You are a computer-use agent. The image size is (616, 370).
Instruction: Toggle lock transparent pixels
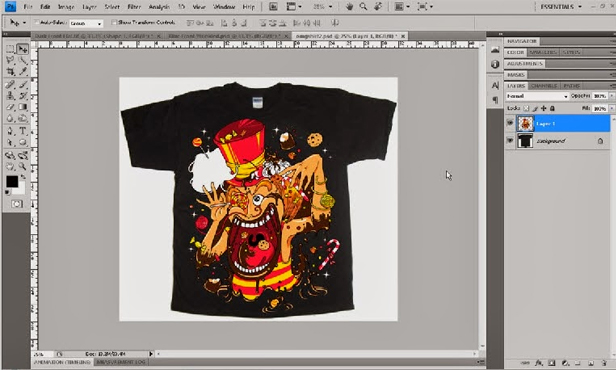tap(526, 108)
